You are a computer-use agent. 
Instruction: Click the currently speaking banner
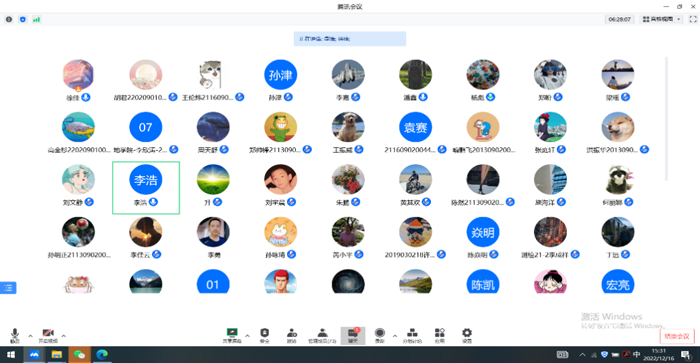tap(350, 39)
